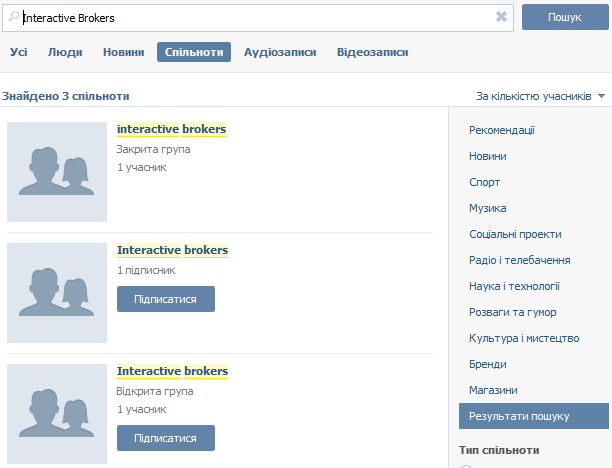This screenshot has width=612, height=468.
Task: Focus the Interactive Brokers search input
Action: click(258, 18)
